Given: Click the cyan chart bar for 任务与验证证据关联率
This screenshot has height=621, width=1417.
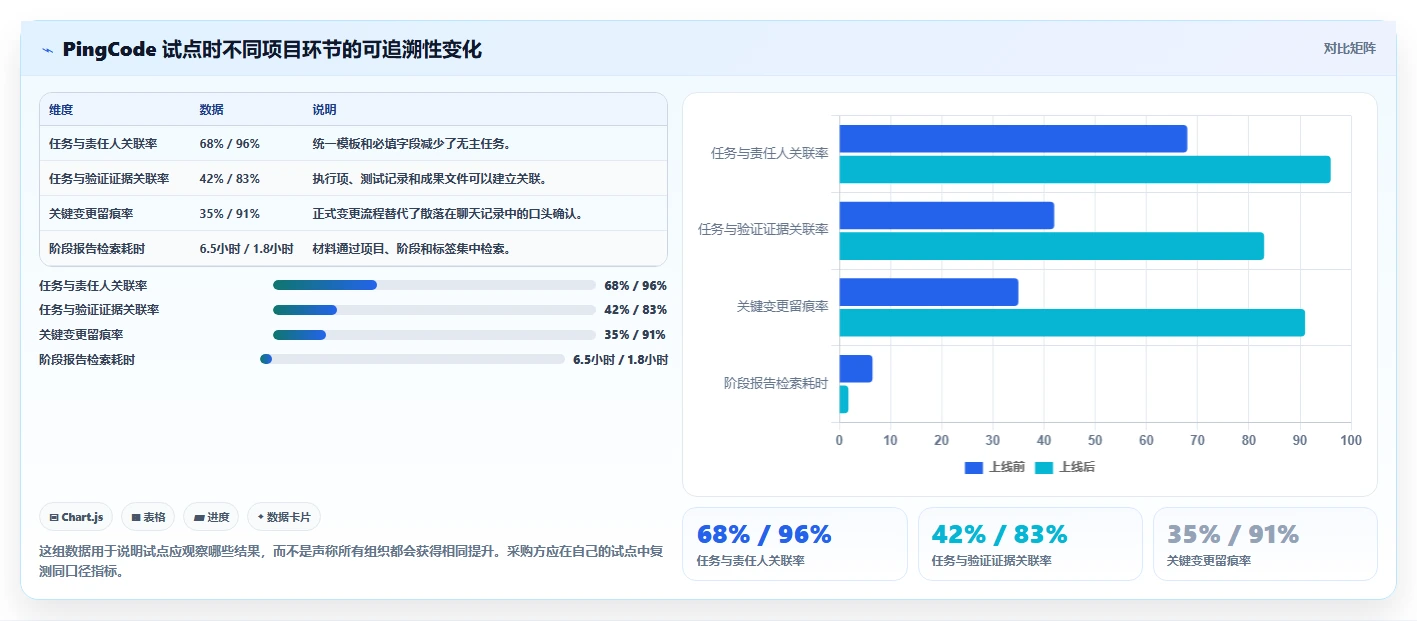Looking at the screenshot, I should point(1051,246).
